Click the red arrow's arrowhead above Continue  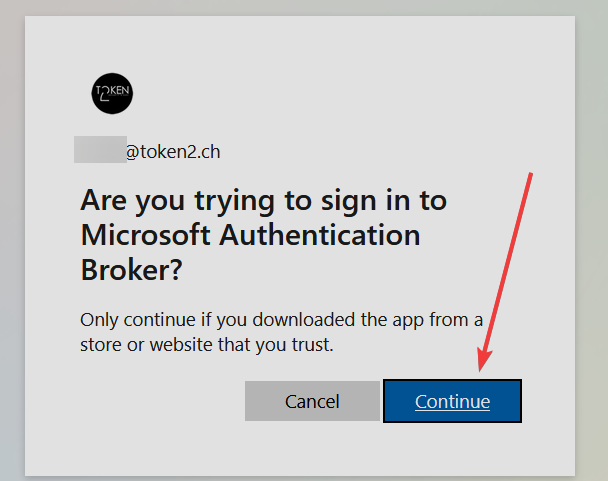tap(484, 360)
